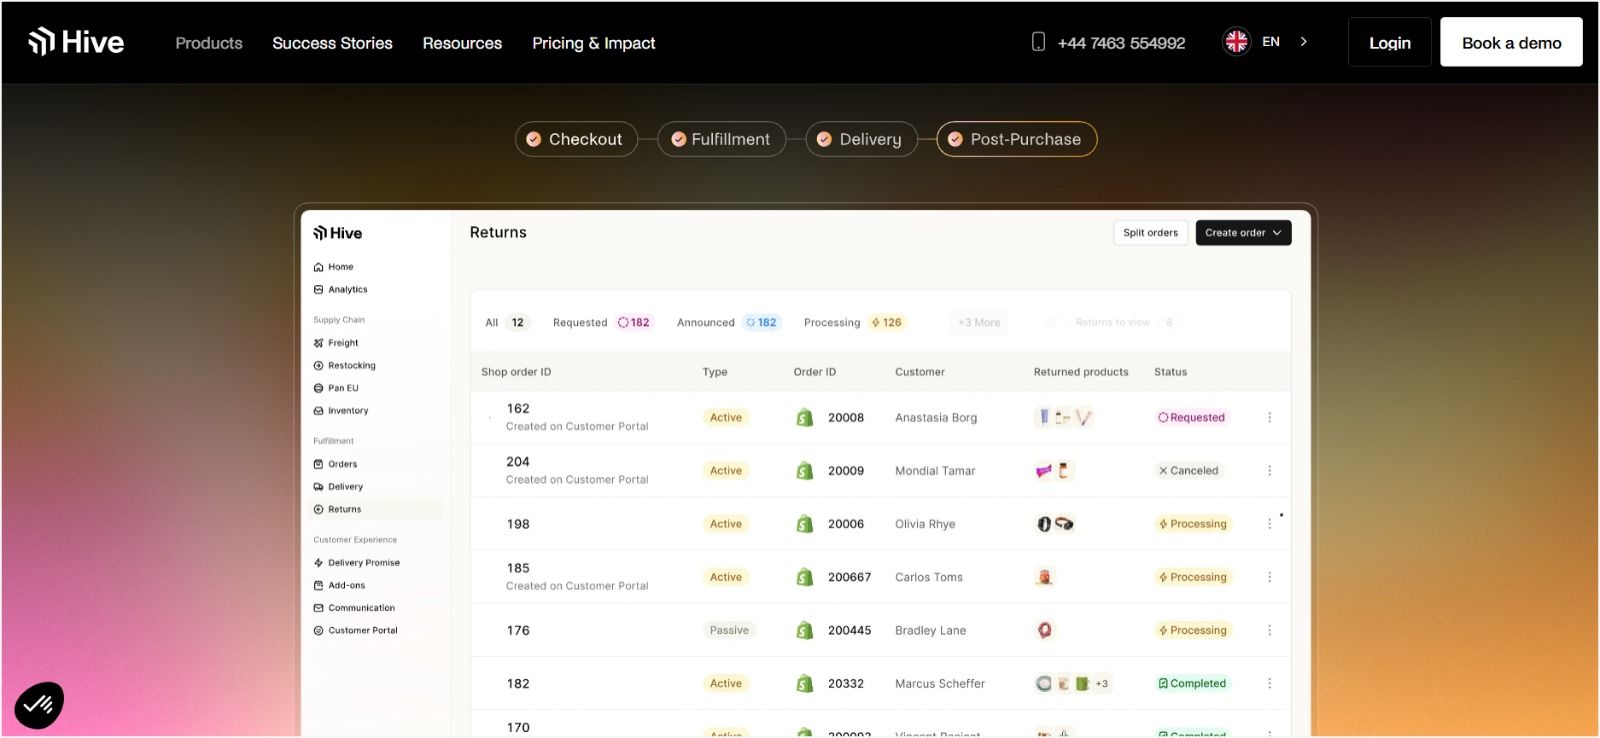Select the Fulfillment step pill

click(721, 139)
